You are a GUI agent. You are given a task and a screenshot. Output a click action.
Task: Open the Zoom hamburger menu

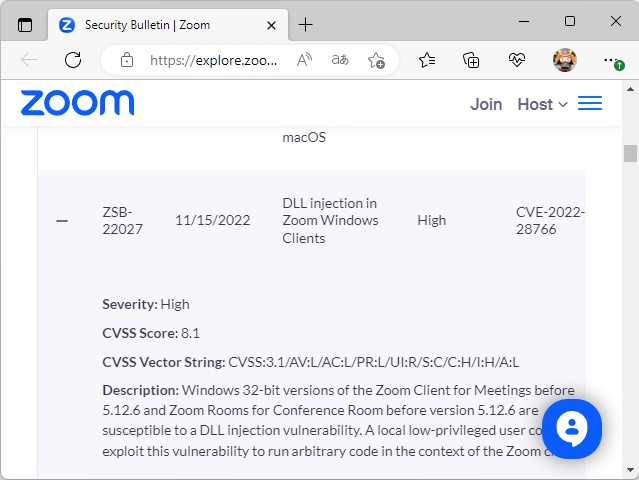click(x=590, y=103)
